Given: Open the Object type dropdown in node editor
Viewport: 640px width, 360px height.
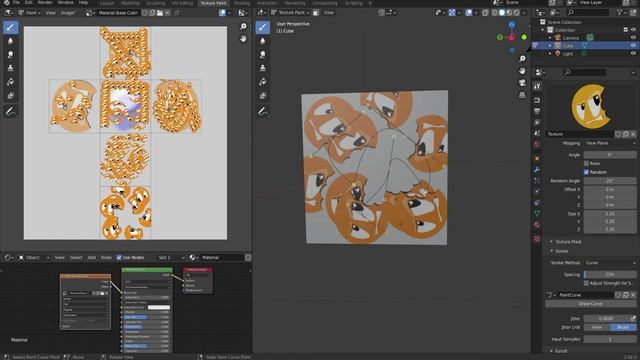Looking at the screenshot, I should [x=34, y=258].
